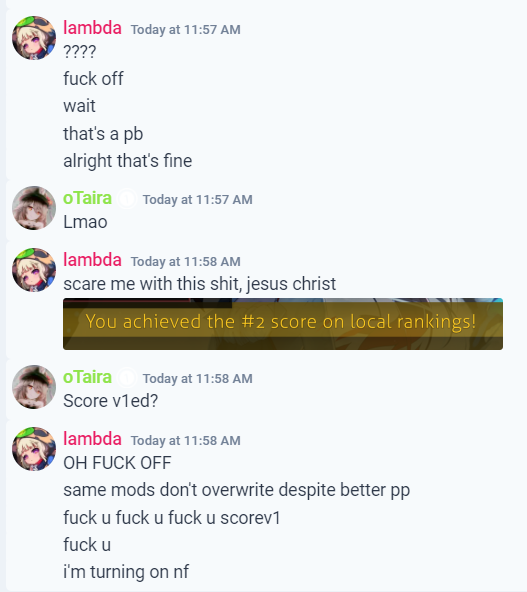Image resolution: width=527 pixels, height=592 pixels.
Task: Open the local rankings screenshot attachment
Action: (283, 324)
